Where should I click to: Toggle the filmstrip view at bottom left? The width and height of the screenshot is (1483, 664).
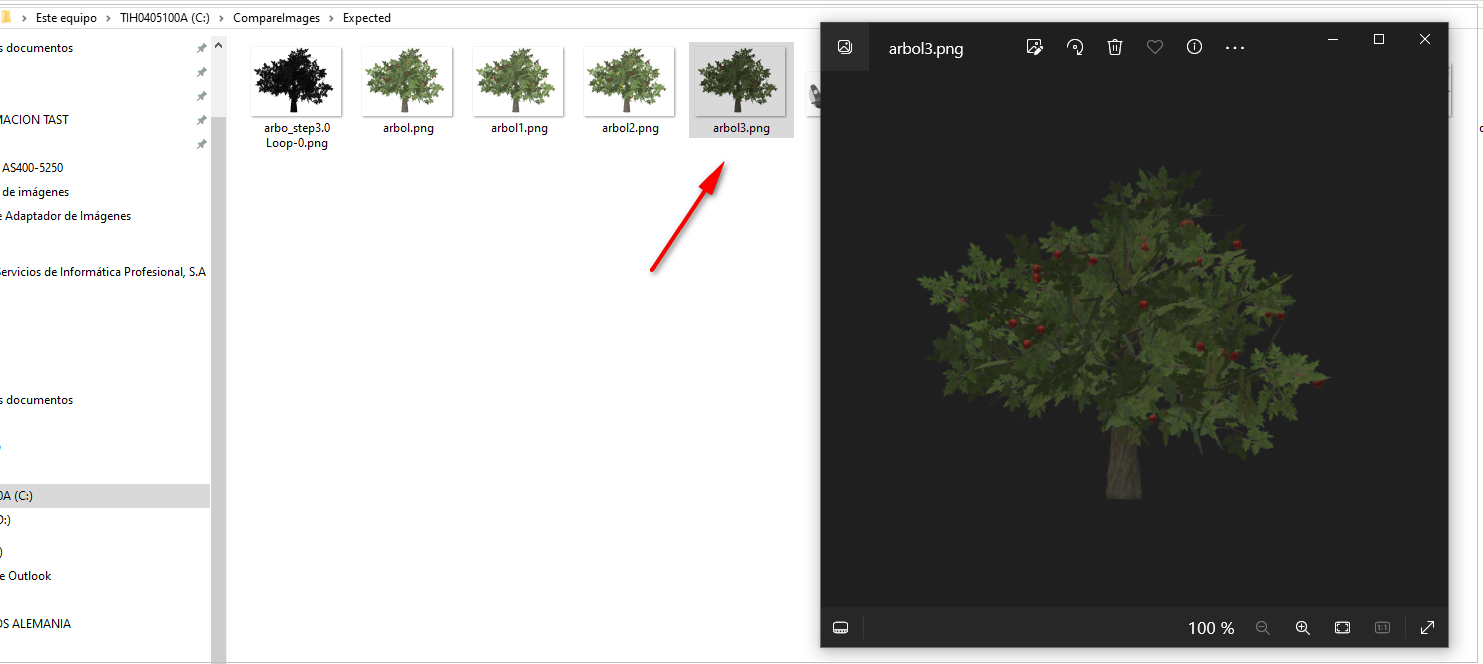pyautogui.click(x=841, y=628)
